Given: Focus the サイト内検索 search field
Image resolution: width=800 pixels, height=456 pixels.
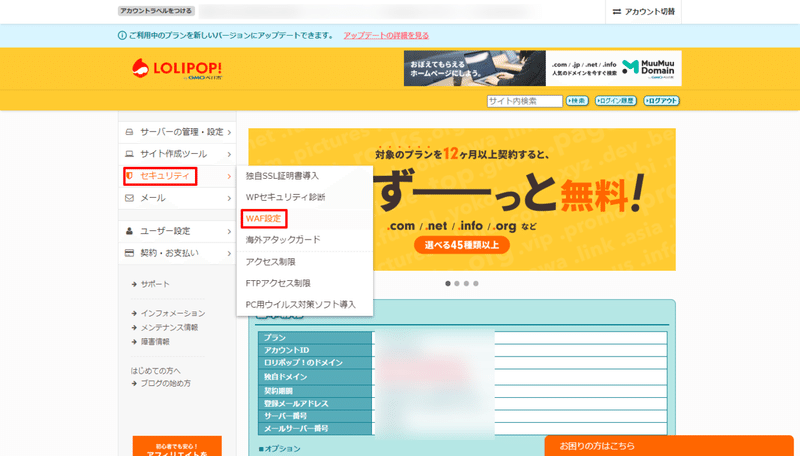Looking at the screenshot, I should 524,101.
